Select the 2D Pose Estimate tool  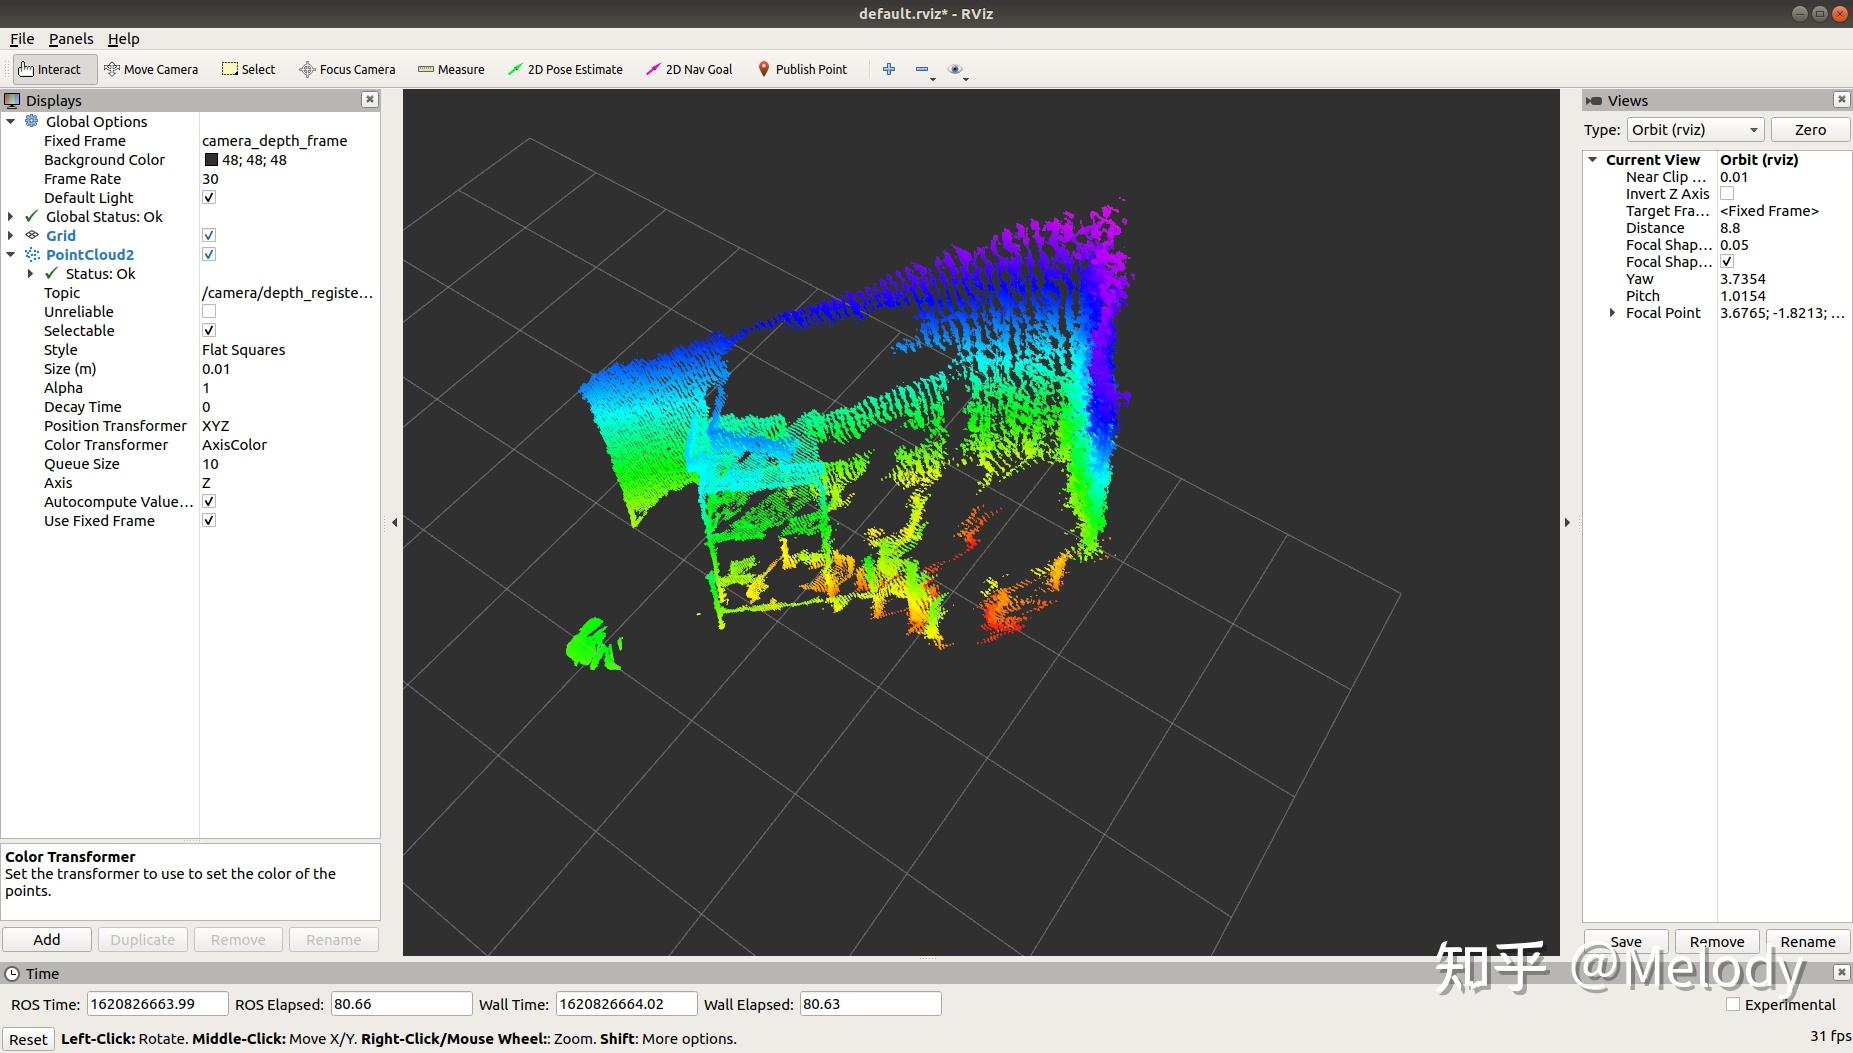[x=565, y=69]
